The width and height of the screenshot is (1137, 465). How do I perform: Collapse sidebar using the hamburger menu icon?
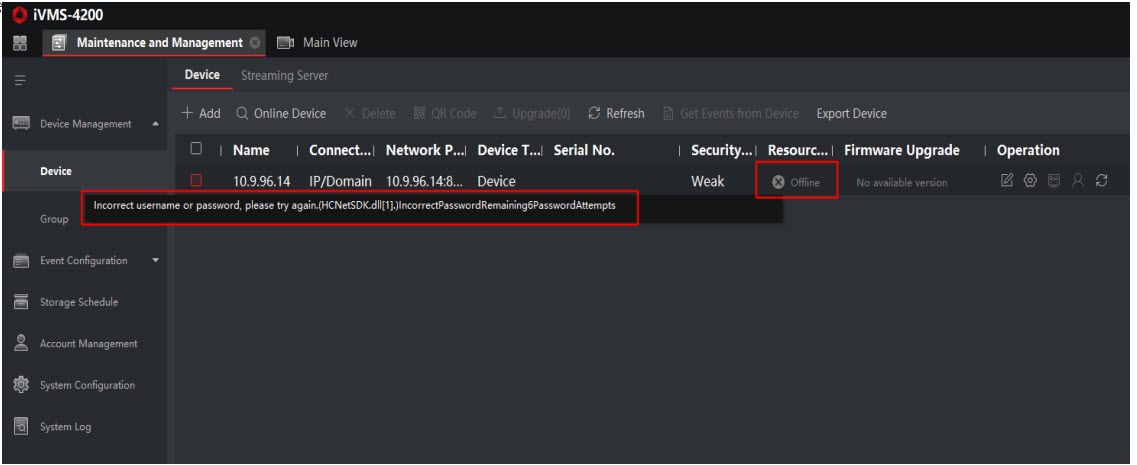[18, 77]
